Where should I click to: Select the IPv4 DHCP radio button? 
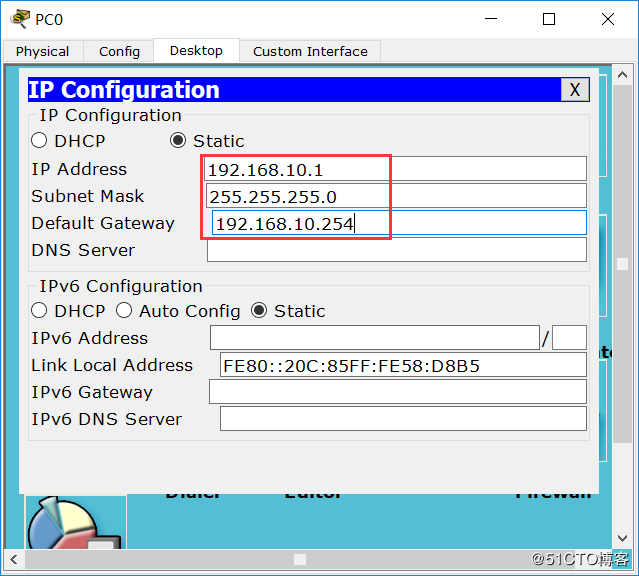39,141
